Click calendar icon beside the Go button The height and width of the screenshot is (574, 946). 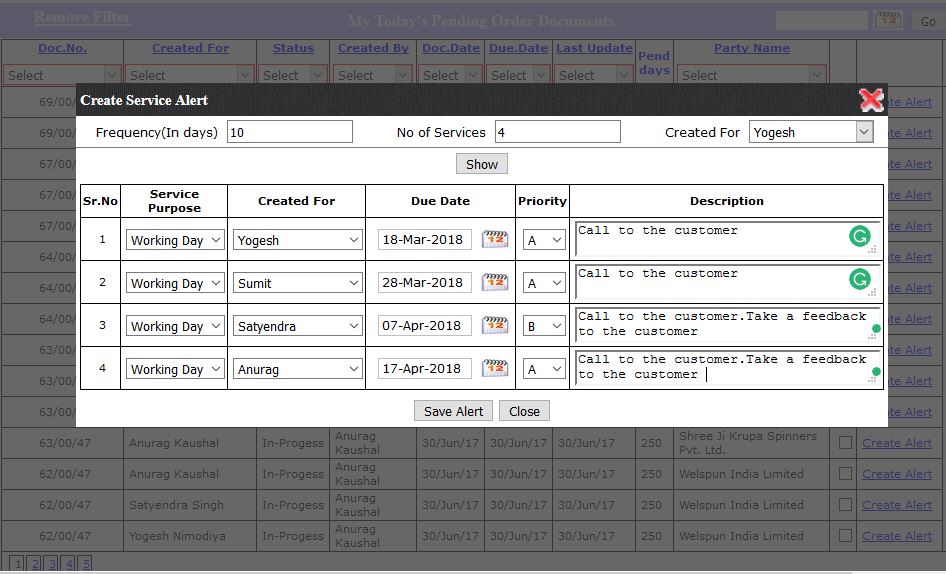click(x=888, y=20)
